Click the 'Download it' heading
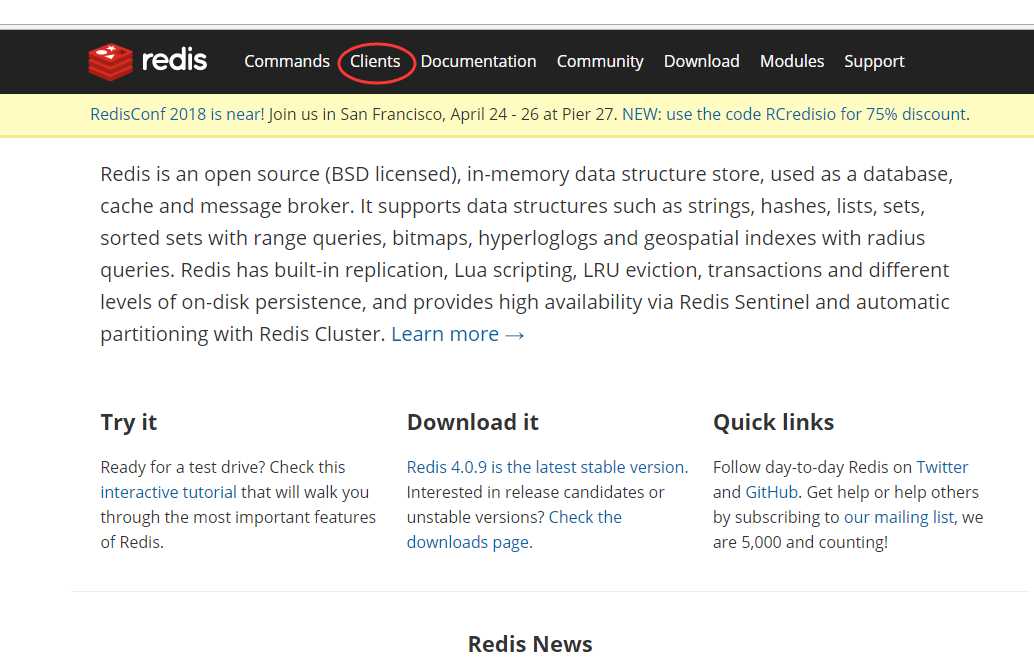Screen dimensions: 1034x672 (x=473, y=422)
